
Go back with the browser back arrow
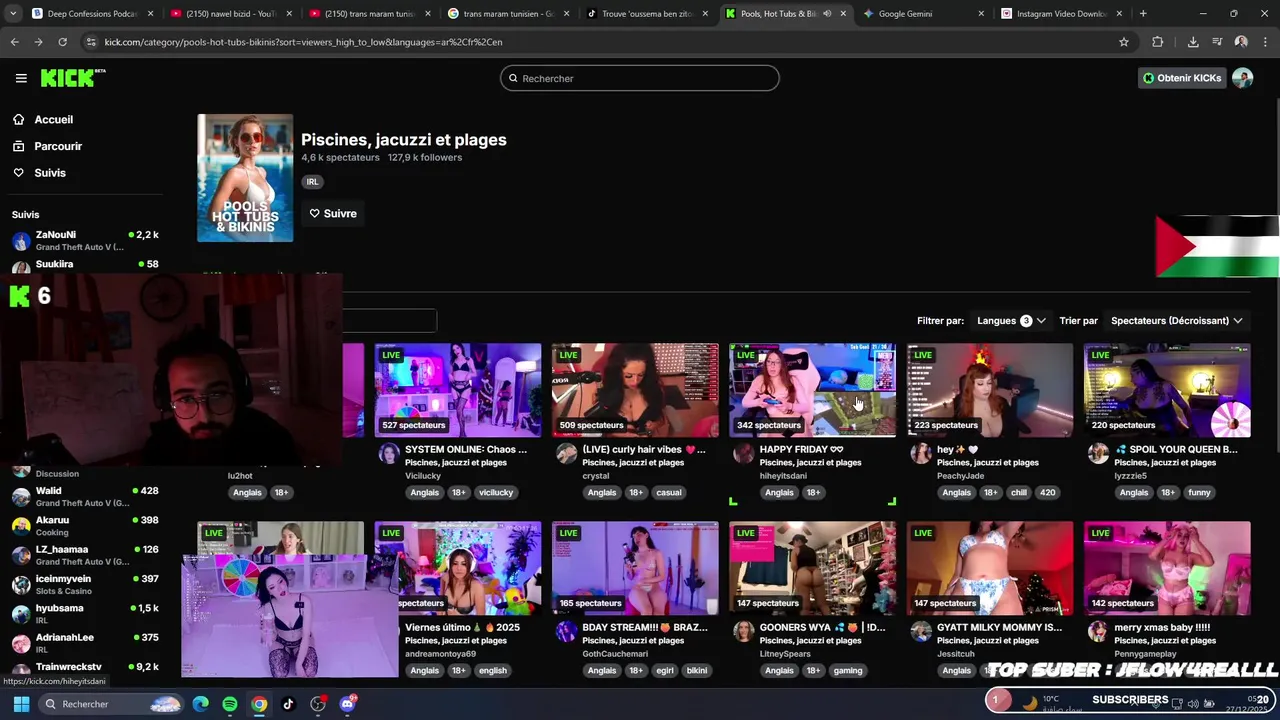pos(14,42)
